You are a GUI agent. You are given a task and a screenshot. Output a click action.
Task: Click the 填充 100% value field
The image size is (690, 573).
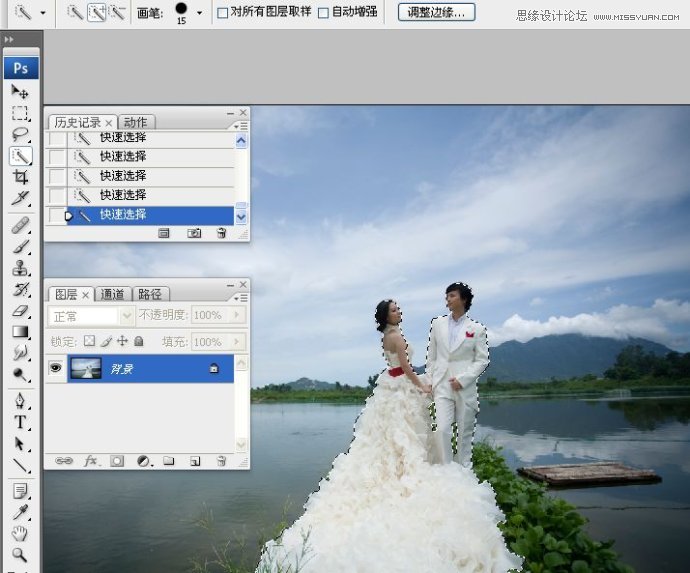click(210, 342)
